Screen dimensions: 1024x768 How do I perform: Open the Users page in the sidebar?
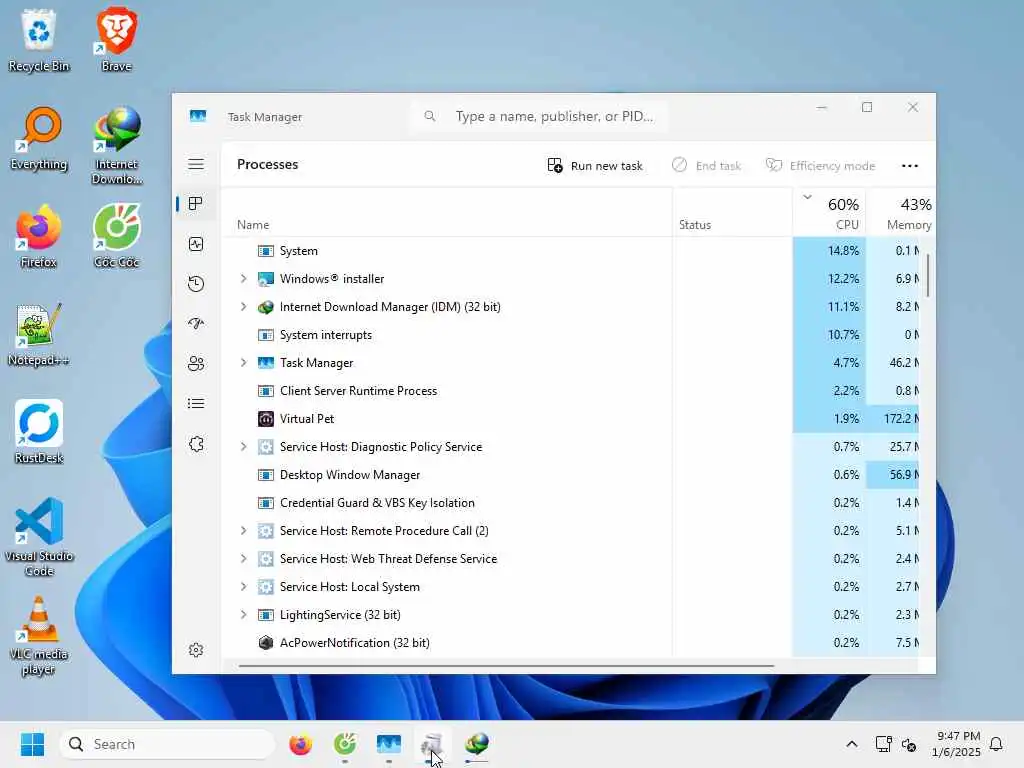pyautogui.click(x=196, y=364)
